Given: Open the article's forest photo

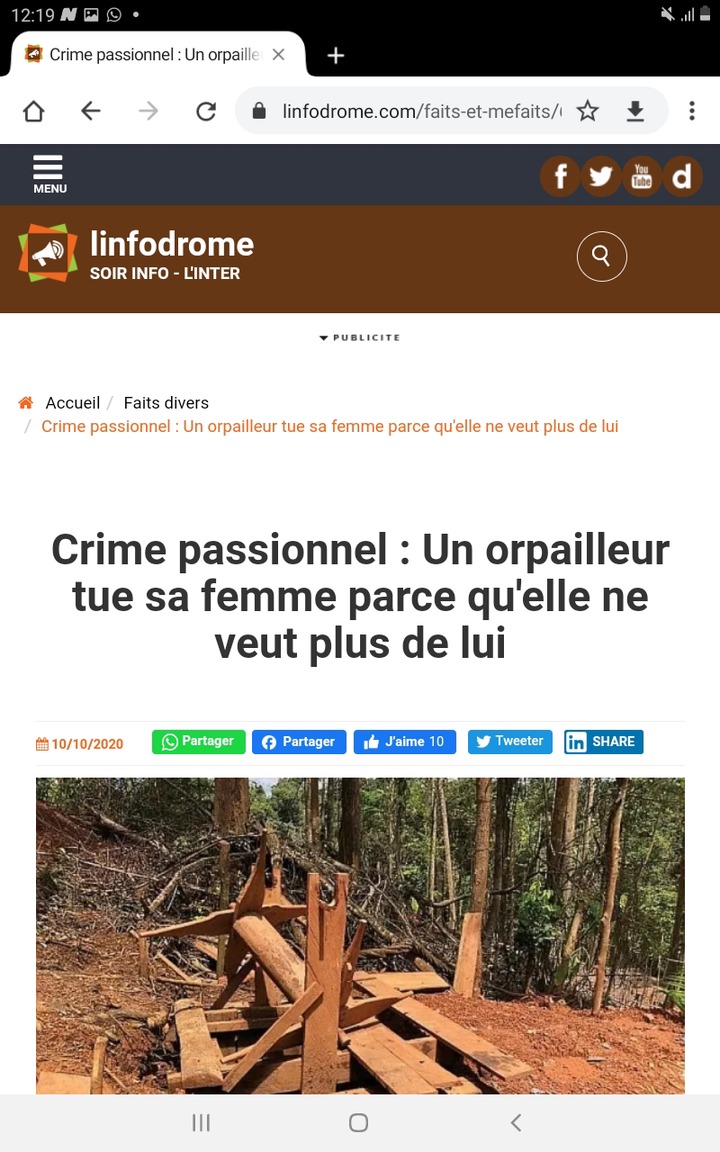Looking at the screenshot, I should 360,935.
